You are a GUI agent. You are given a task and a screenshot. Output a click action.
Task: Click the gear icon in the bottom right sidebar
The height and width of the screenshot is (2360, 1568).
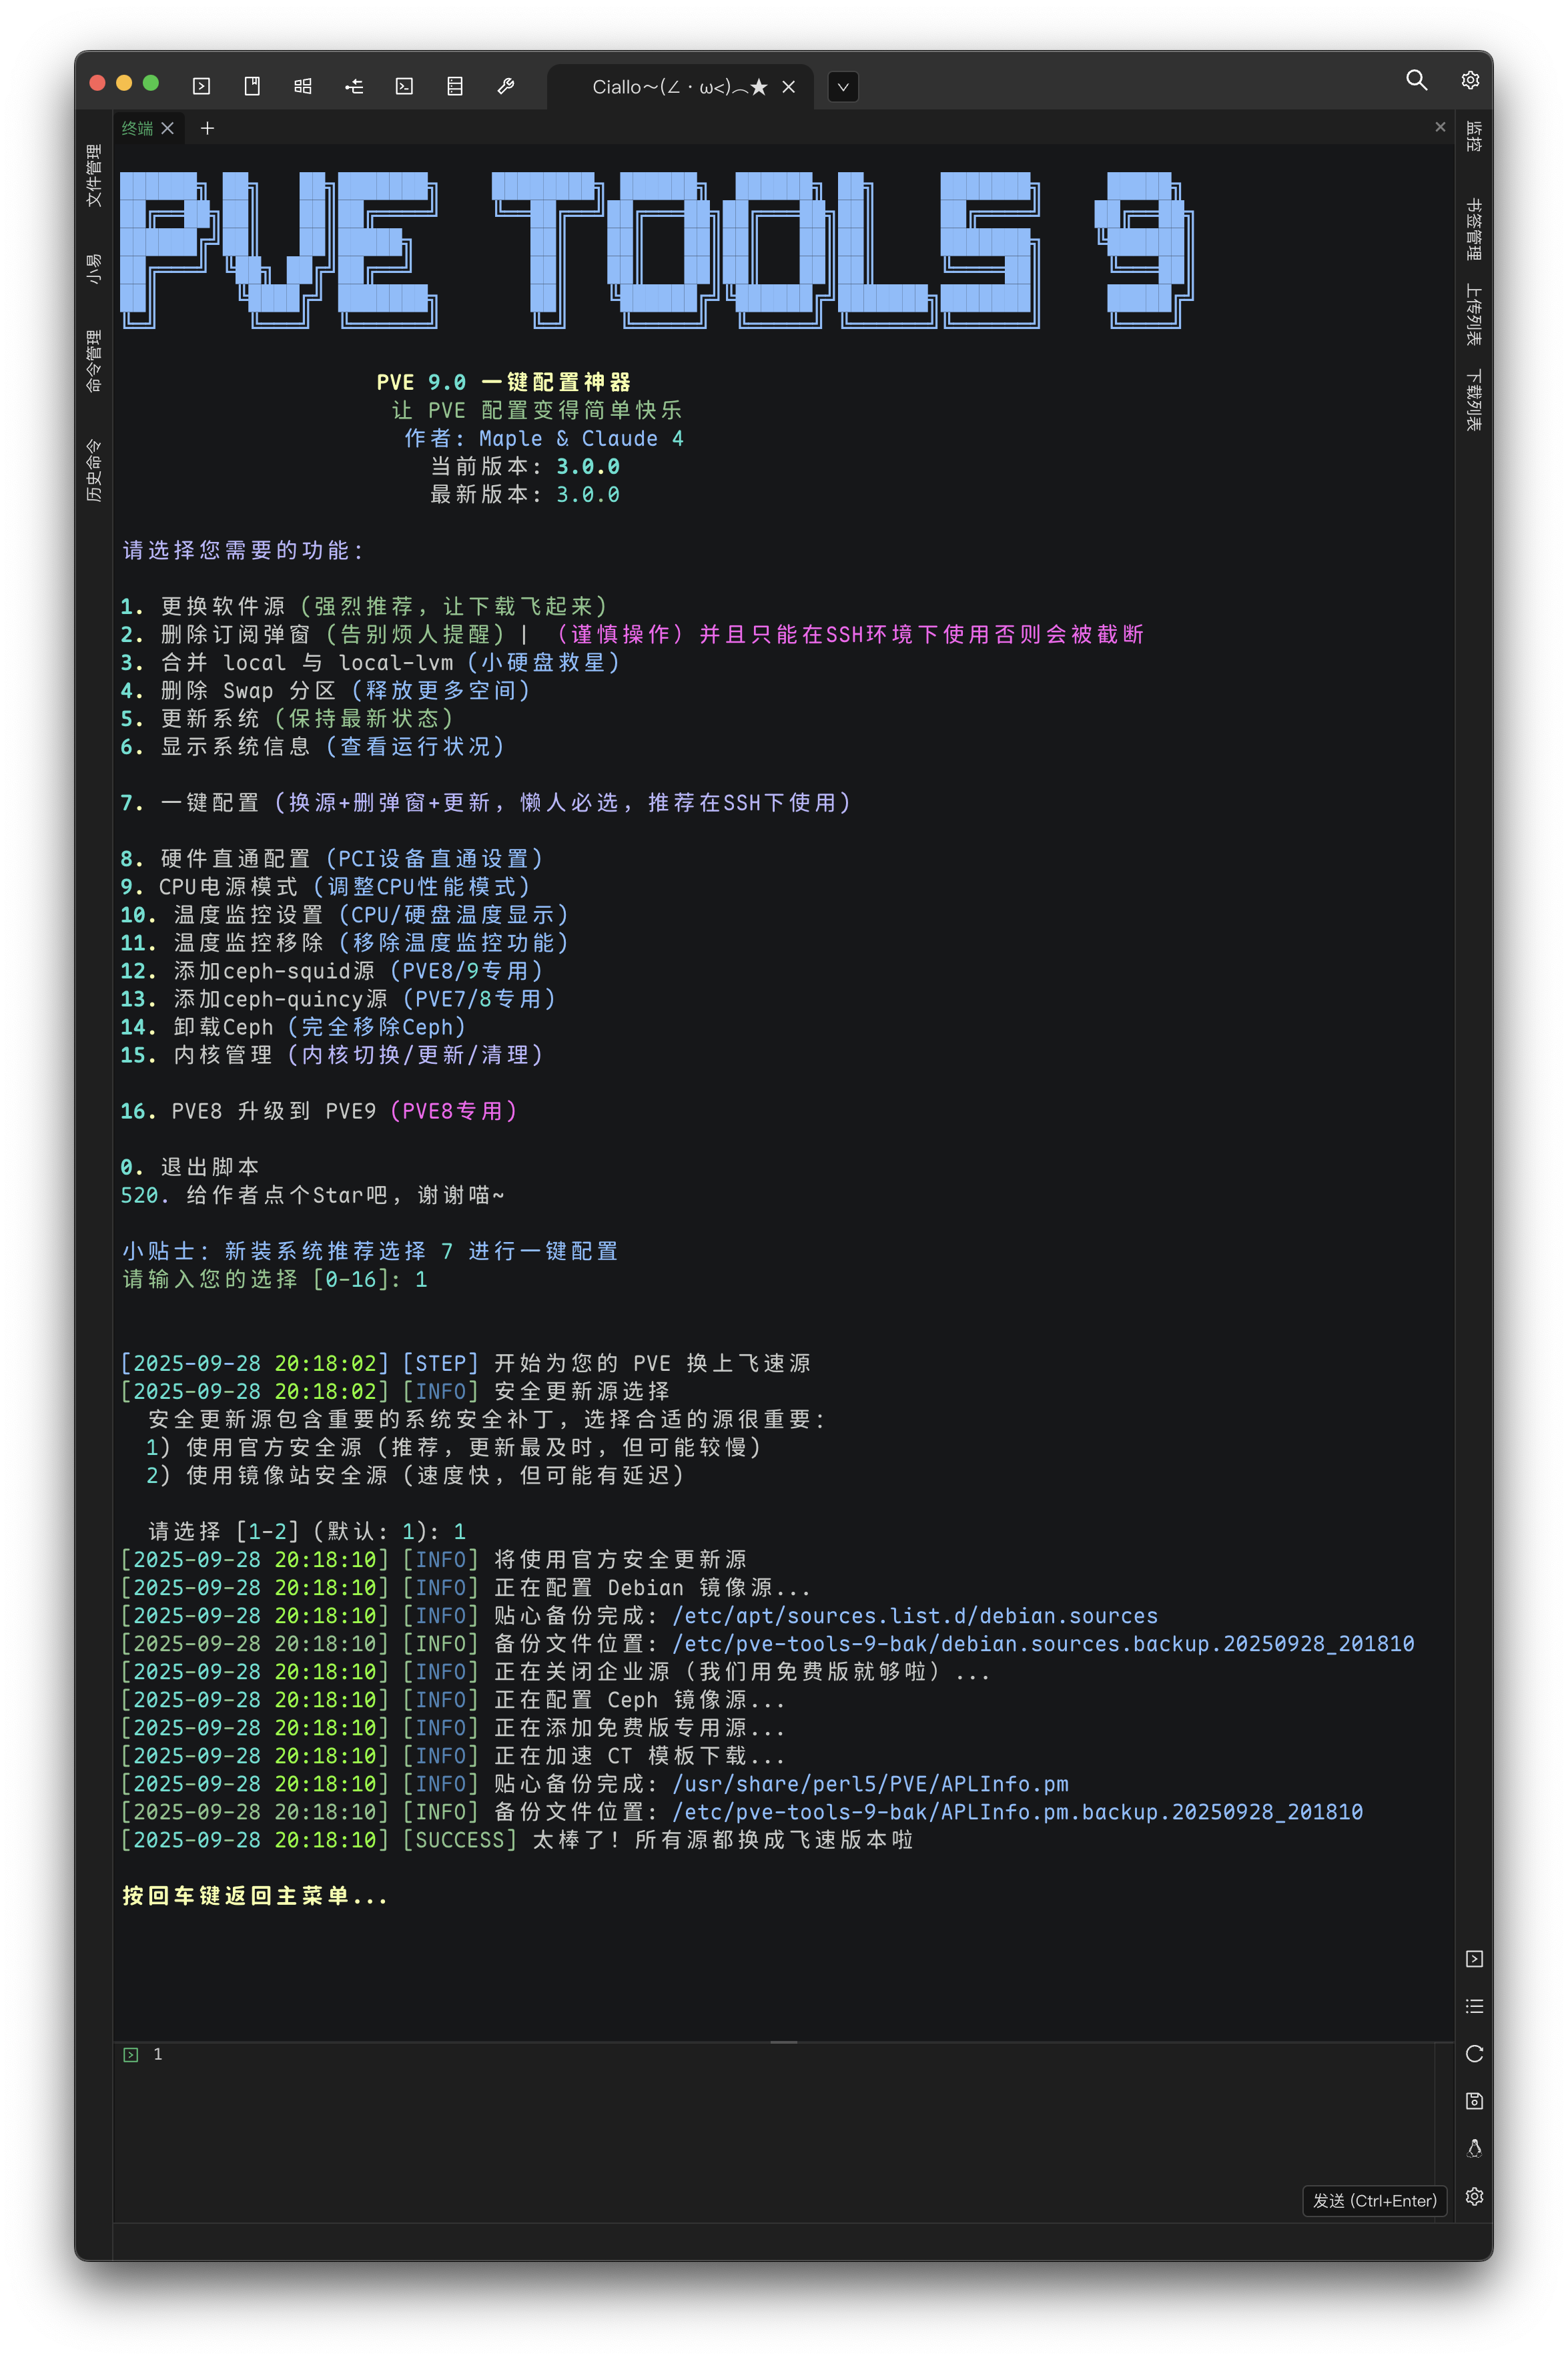pos(1474,2196)
